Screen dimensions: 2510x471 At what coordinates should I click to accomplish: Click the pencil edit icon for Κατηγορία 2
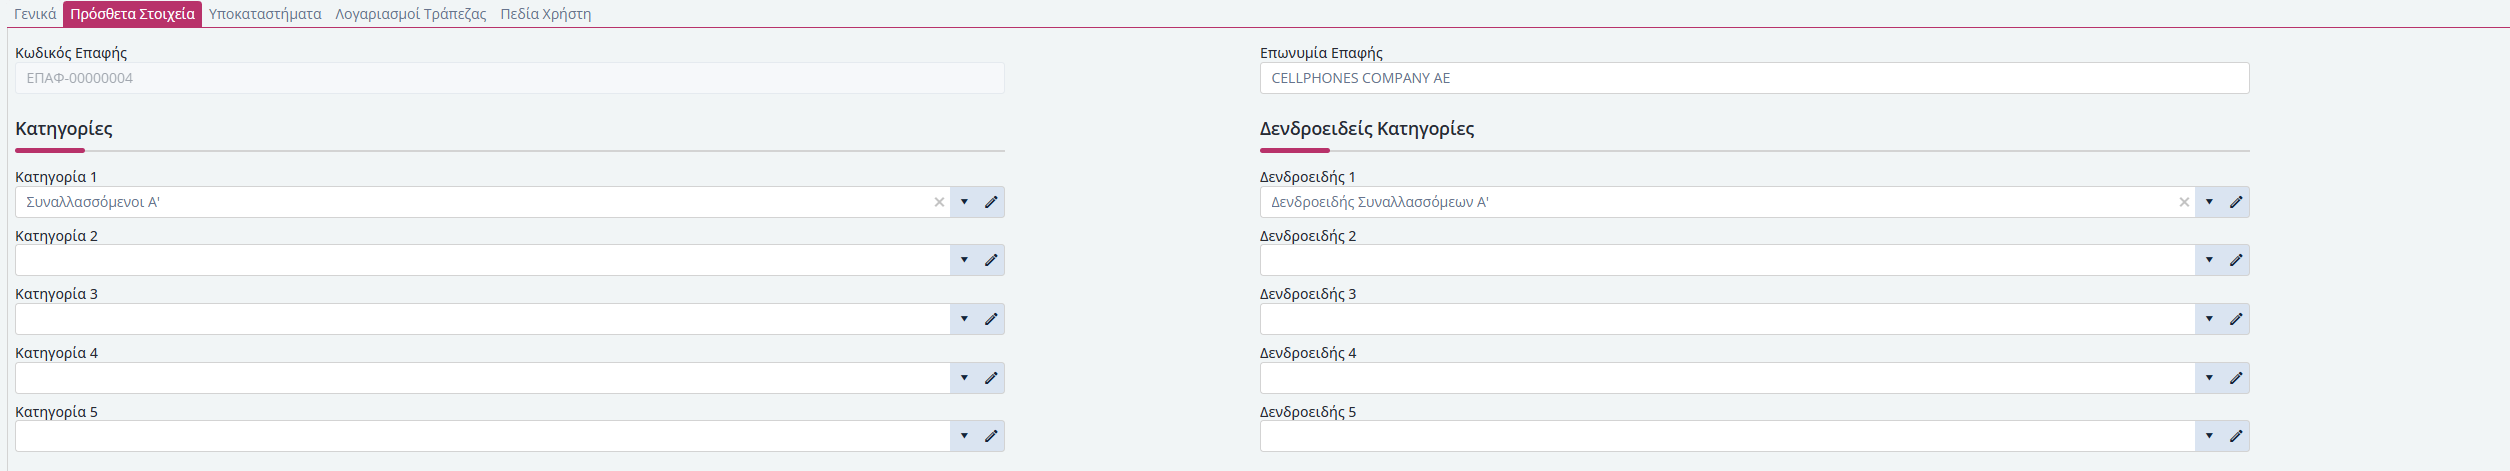[991, 260]
